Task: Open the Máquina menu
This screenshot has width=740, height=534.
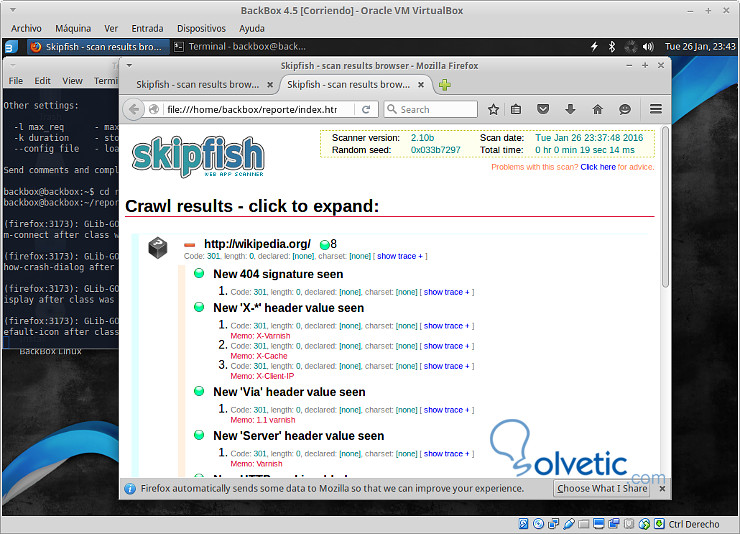Action: (73, 28)
